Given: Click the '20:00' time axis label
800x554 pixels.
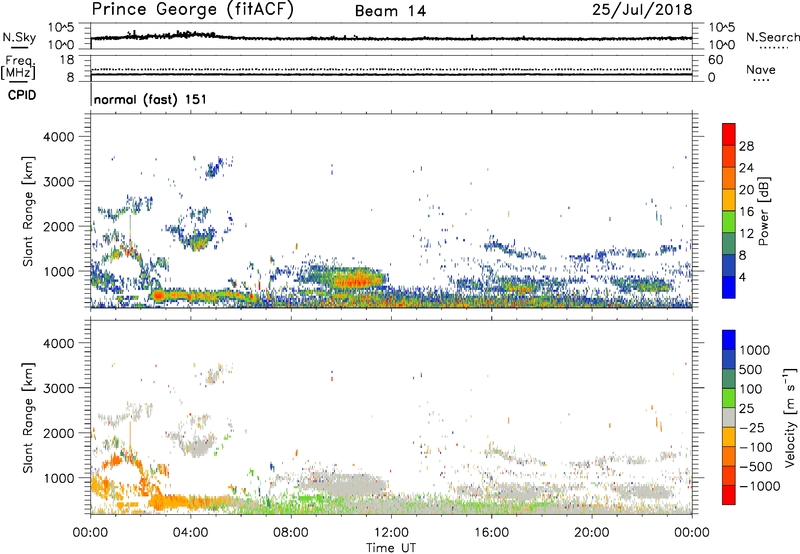Looking at the screenshot, I should pos(592,533).
